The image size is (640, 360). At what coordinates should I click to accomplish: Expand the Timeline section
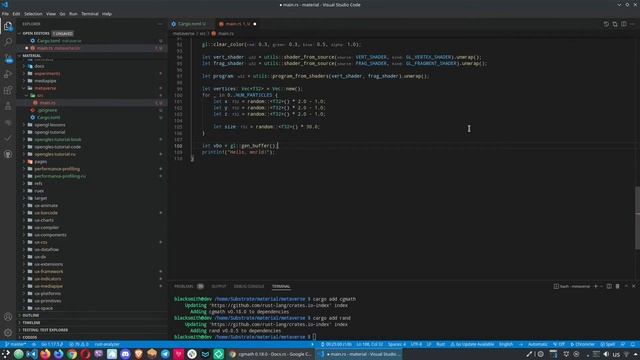19,323
